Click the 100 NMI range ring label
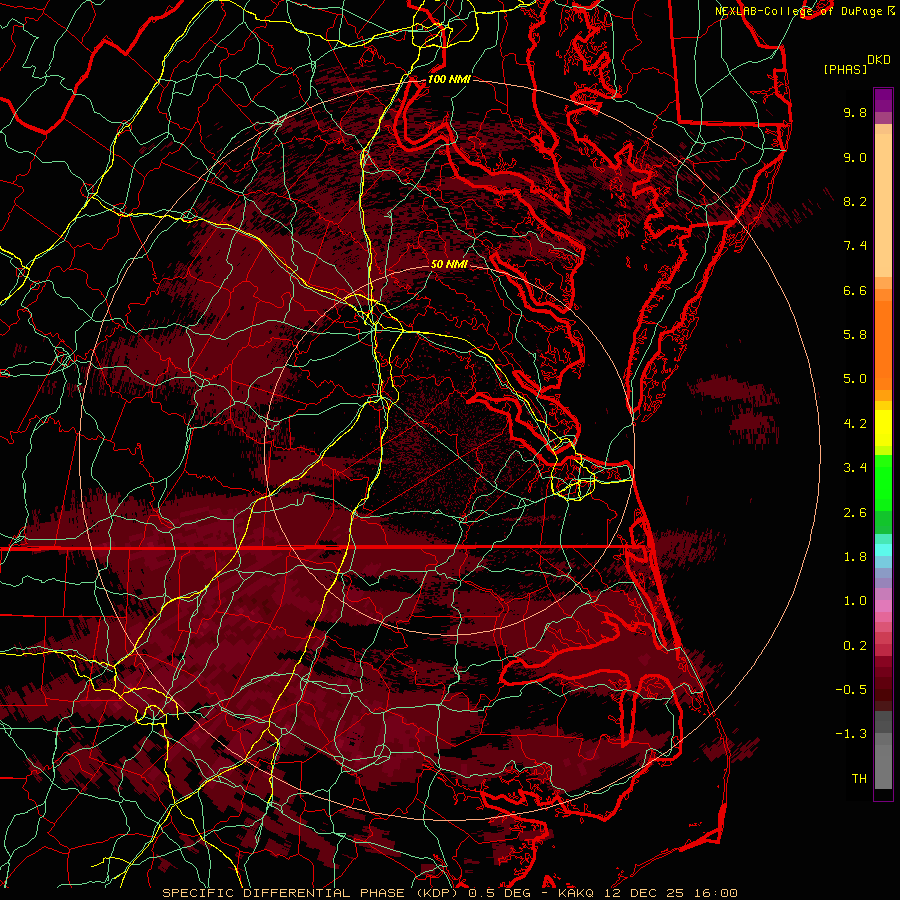 pyautogui.click(x=449, y=79)
